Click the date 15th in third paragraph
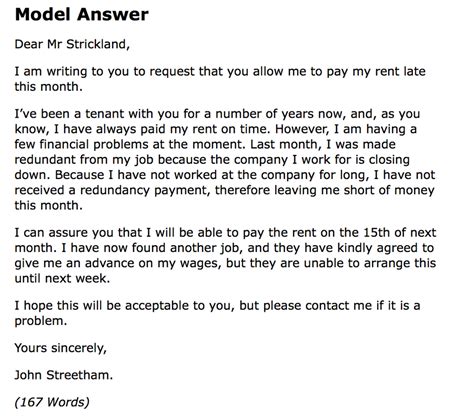This screenshot has height=420, width=474. pos(376,232)
